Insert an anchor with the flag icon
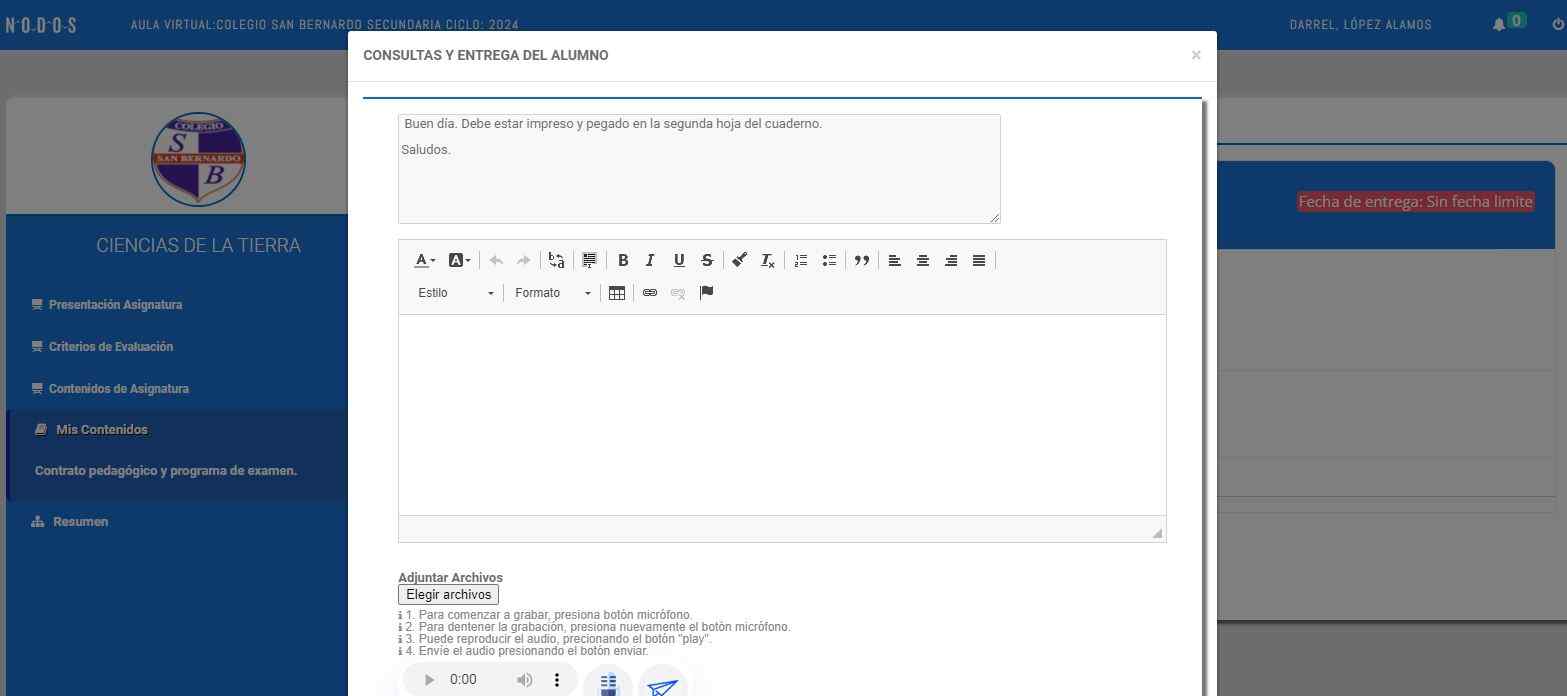1567x696 pixels. pos(706,293)
